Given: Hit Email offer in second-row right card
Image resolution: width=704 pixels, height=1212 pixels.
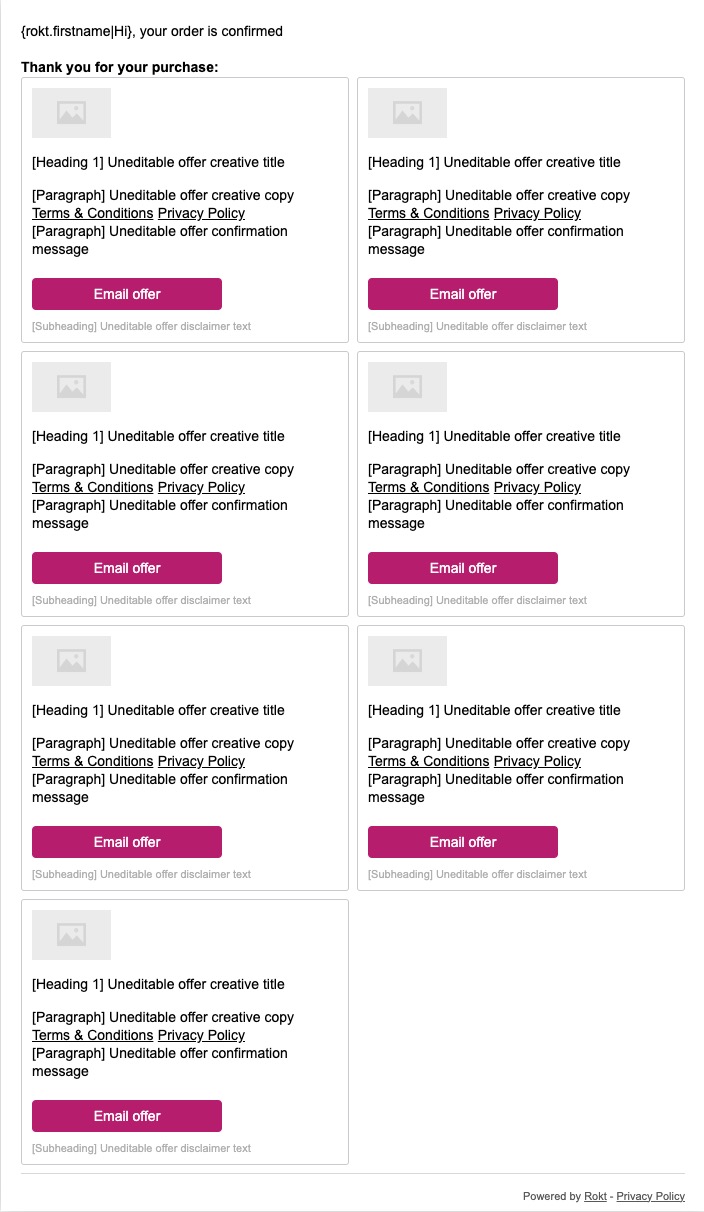Looking at the screenshot, I should tap(463, 568).
